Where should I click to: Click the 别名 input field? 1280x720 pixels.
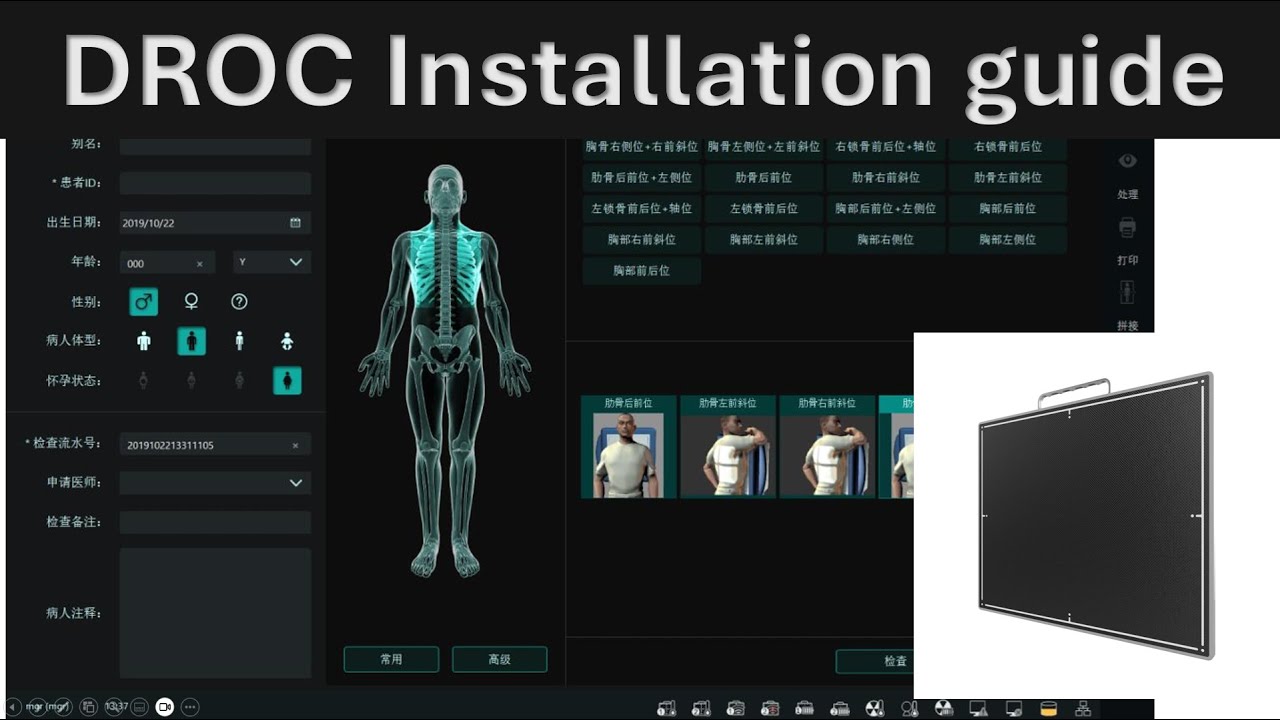coord(215,145)
